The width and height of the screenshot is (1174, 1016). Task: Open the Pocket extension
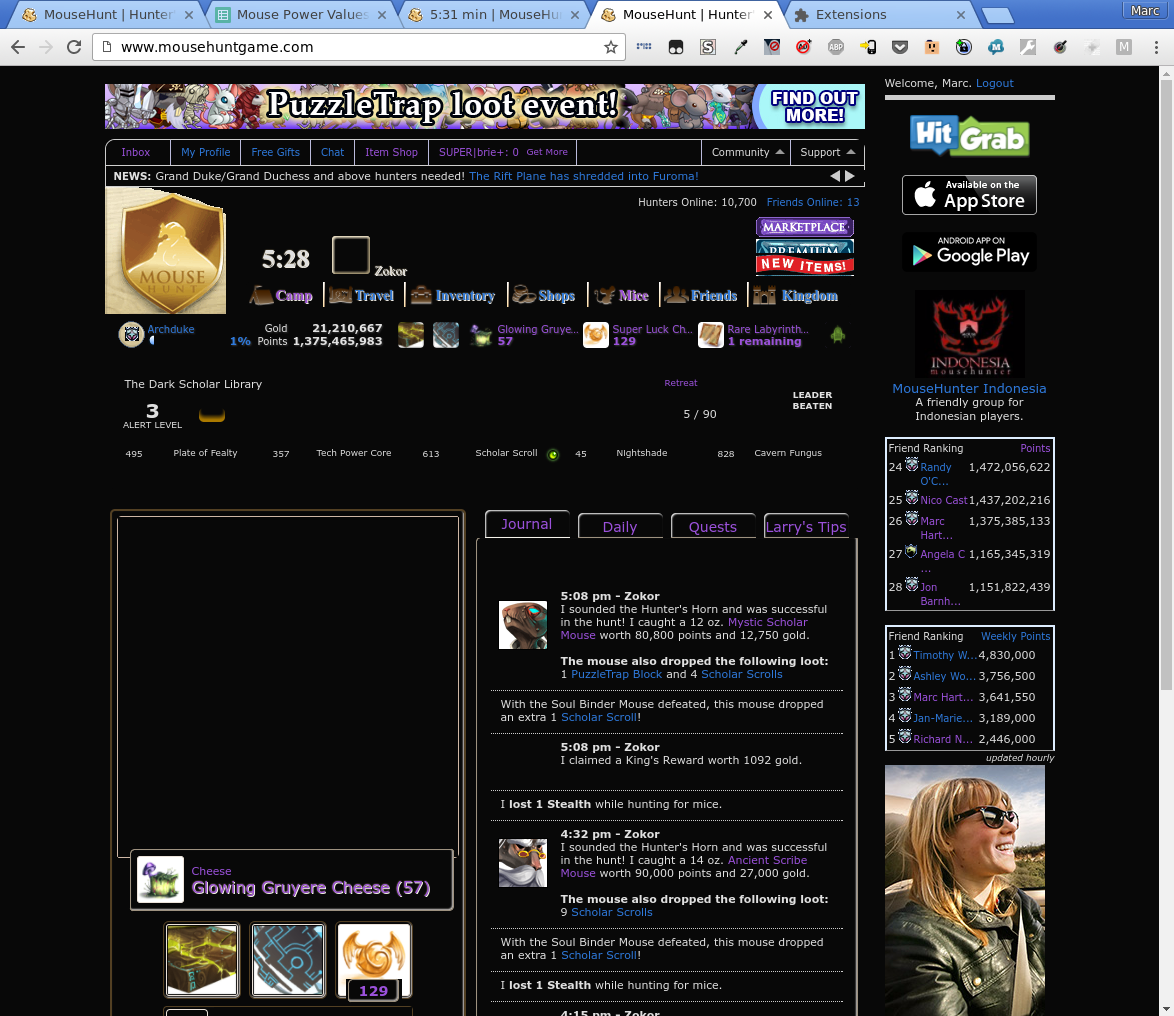click(900, 47)
